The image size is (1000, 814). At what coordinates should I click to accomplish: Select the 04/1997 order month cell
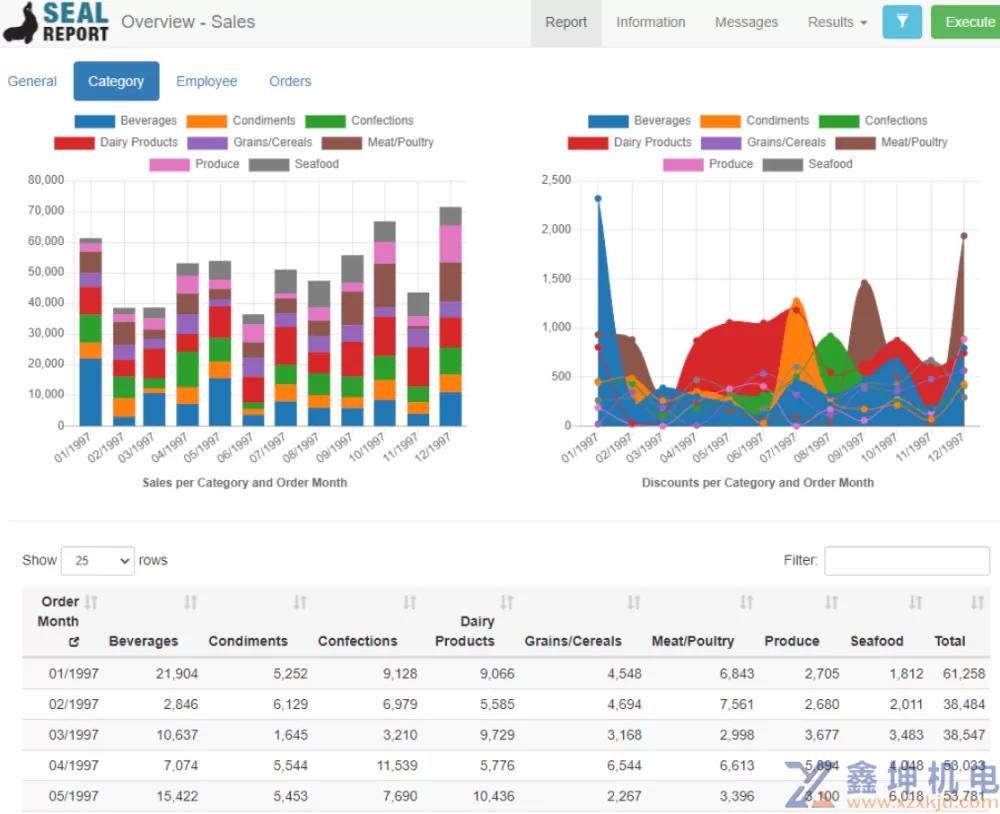pos(73,766)
